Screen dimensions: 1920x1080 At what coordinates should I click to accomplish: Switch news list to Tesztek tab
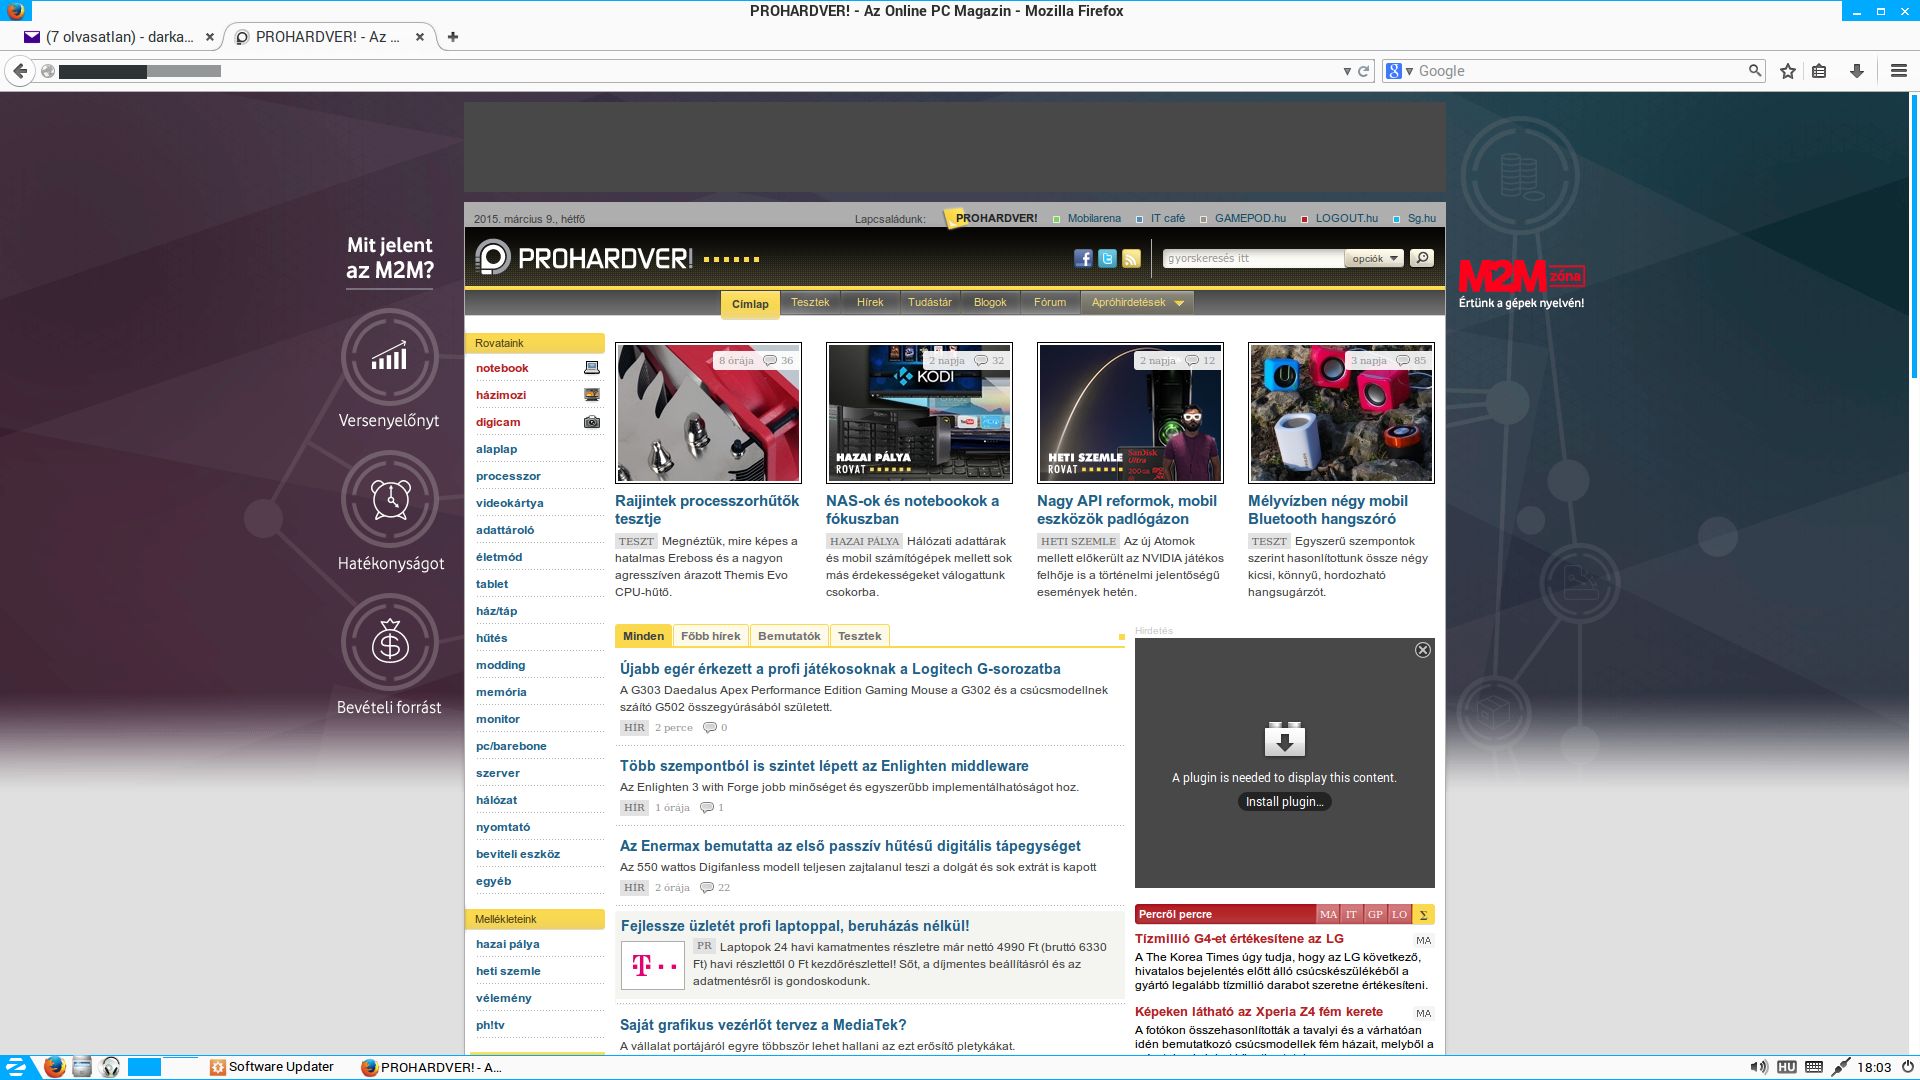pyautogui.click(x=860, y=636)
